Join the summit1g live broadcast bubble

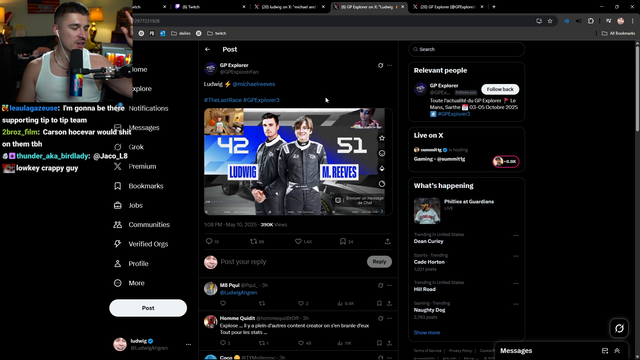[506, 161]
